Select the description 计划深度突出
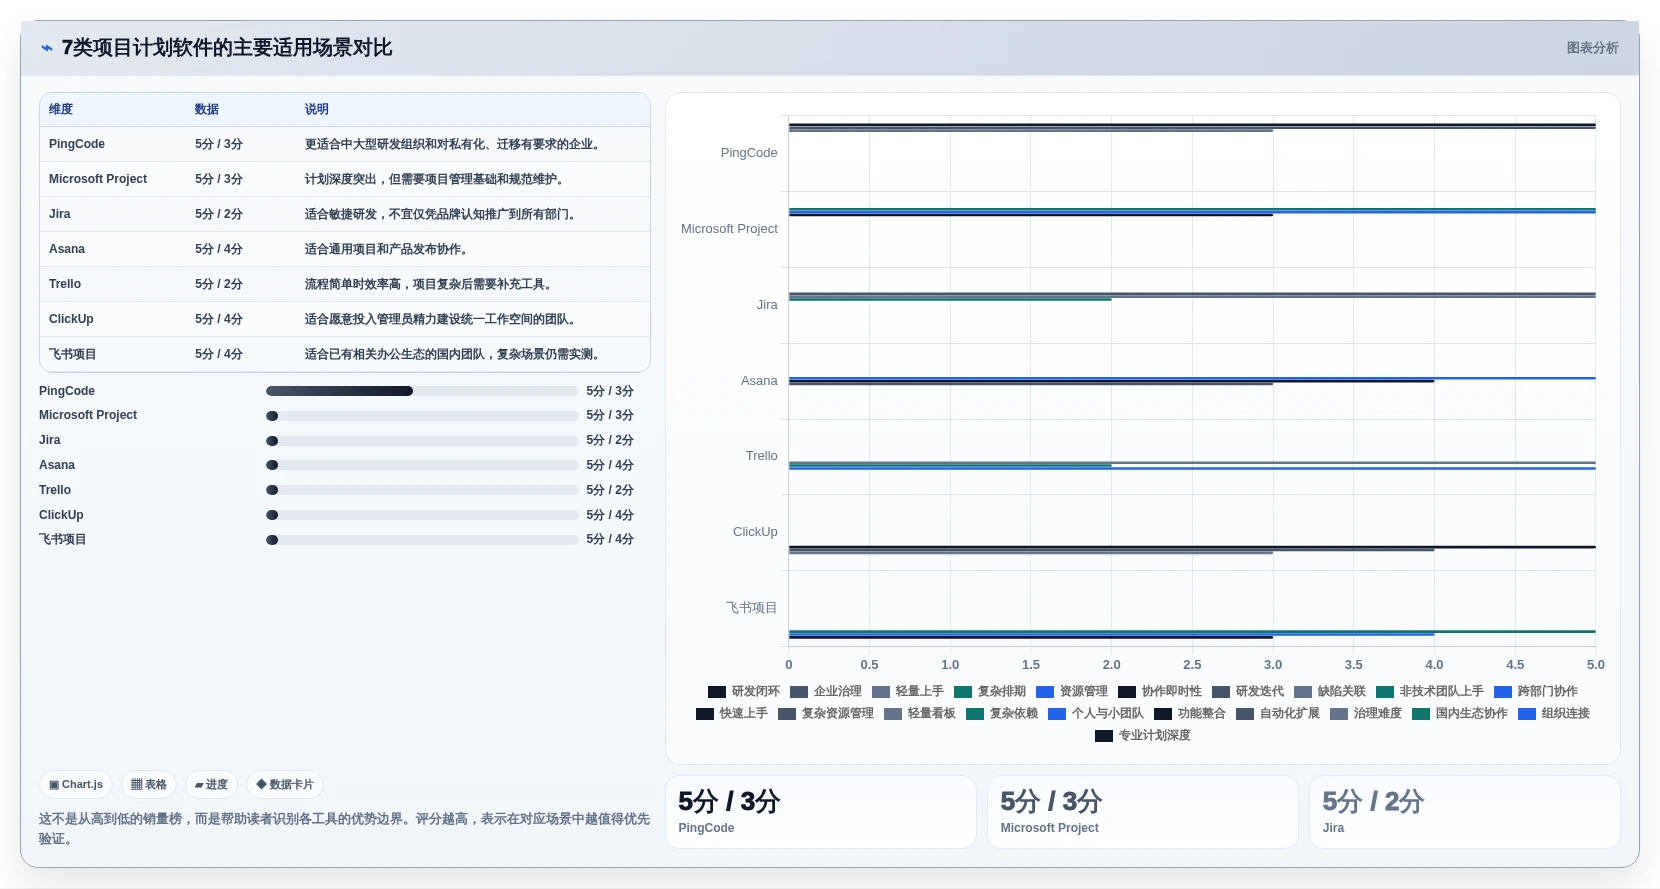Viewport: 1660px width, 889px height. [435, 179]
